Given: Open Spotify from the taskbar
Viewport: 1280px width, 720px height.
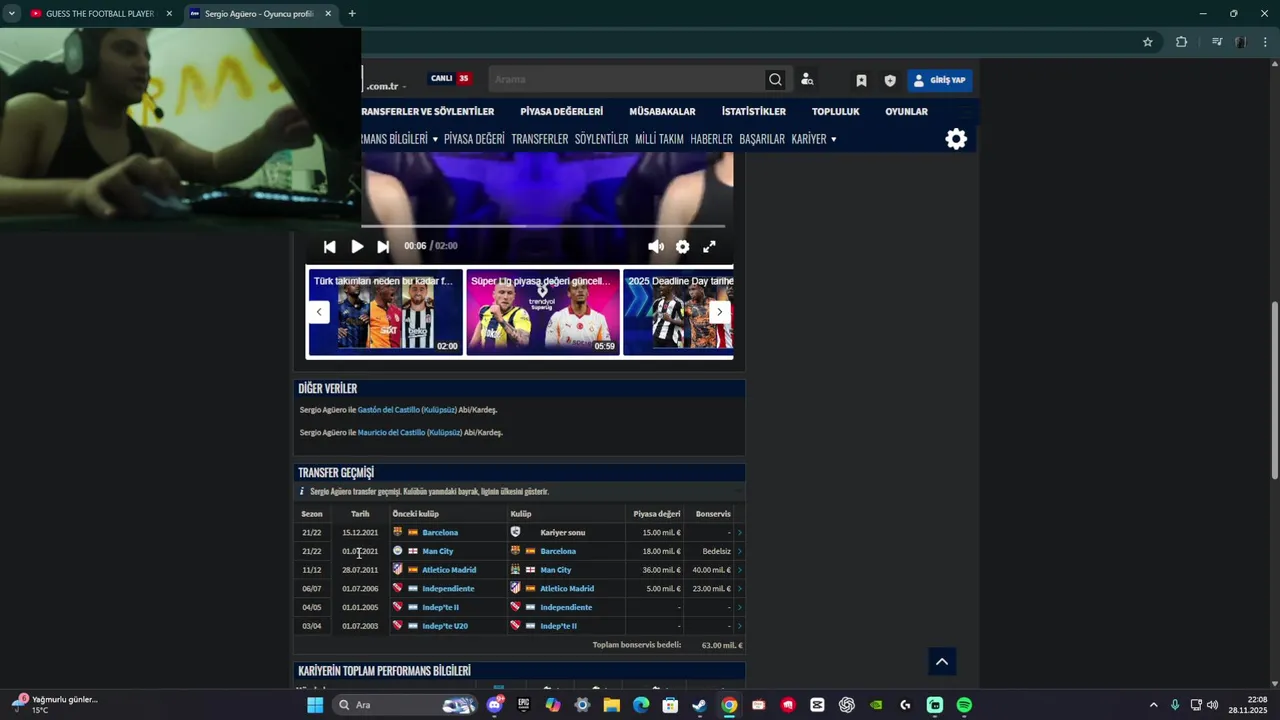Looking at the screenshot, I should [x=964, y=705].
